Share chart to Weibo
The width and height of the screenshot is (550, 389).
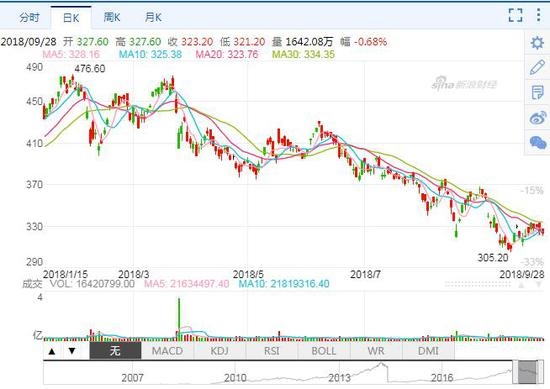538,118
